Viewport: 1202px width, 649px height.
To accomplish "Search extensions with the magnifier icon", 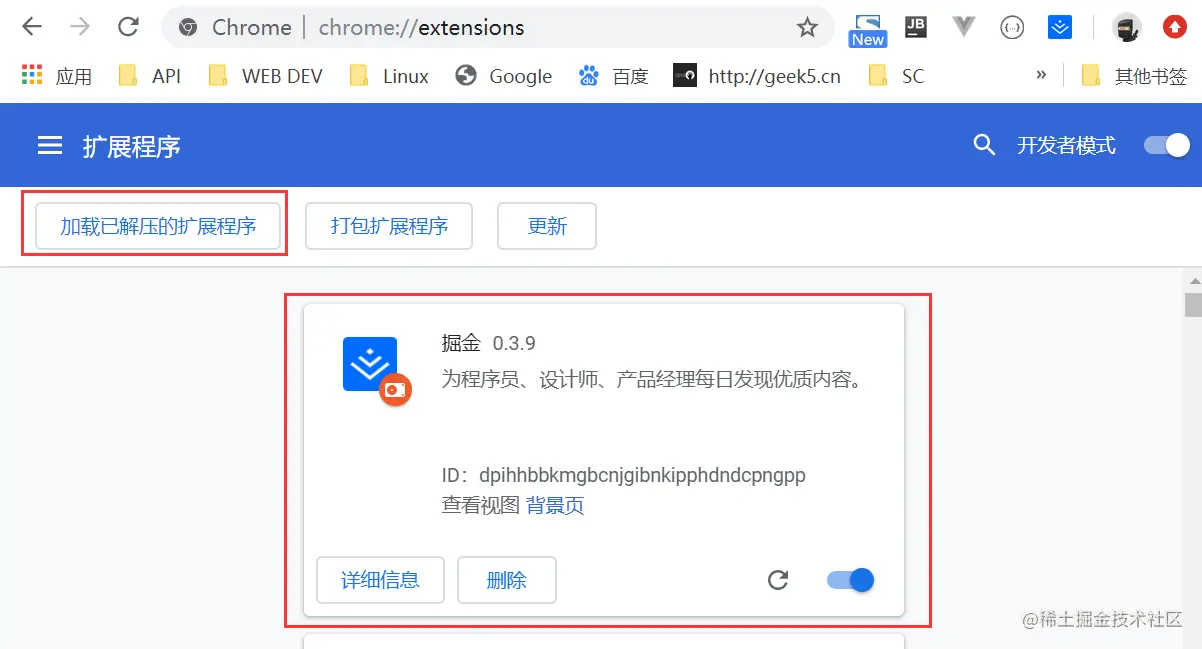I will pos(984,146).
